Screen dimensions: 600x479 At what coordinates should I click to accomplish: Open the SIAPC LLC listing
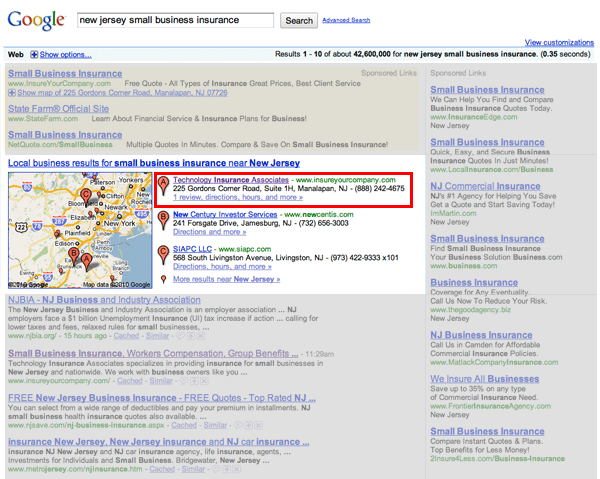point(192,249)
